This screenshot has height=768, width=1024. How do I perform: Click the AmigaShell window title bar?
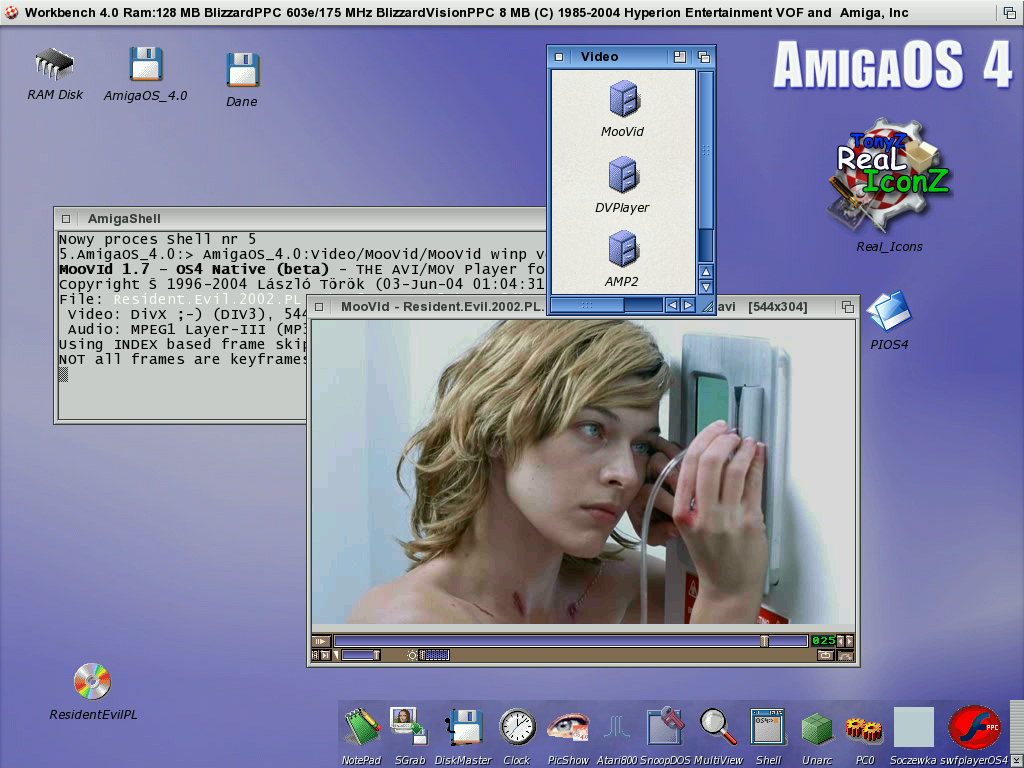302,219
